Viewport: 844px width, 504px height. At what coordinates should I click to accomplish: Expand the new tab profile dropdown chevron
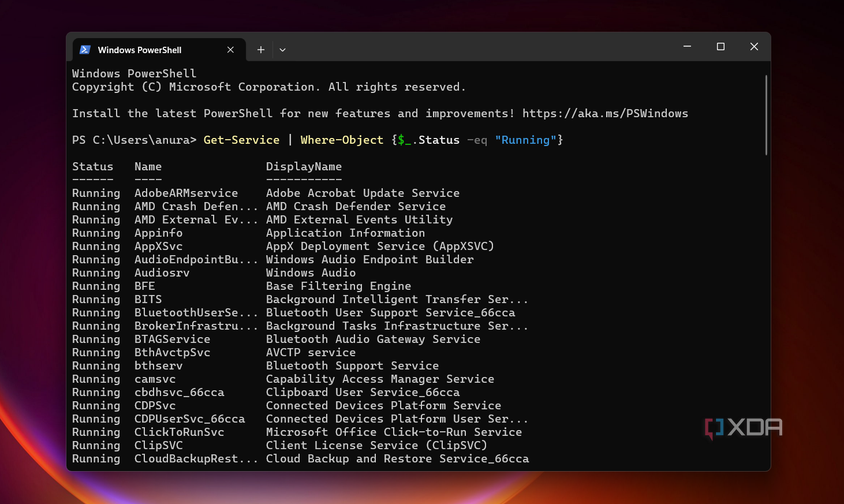point(283,49)
